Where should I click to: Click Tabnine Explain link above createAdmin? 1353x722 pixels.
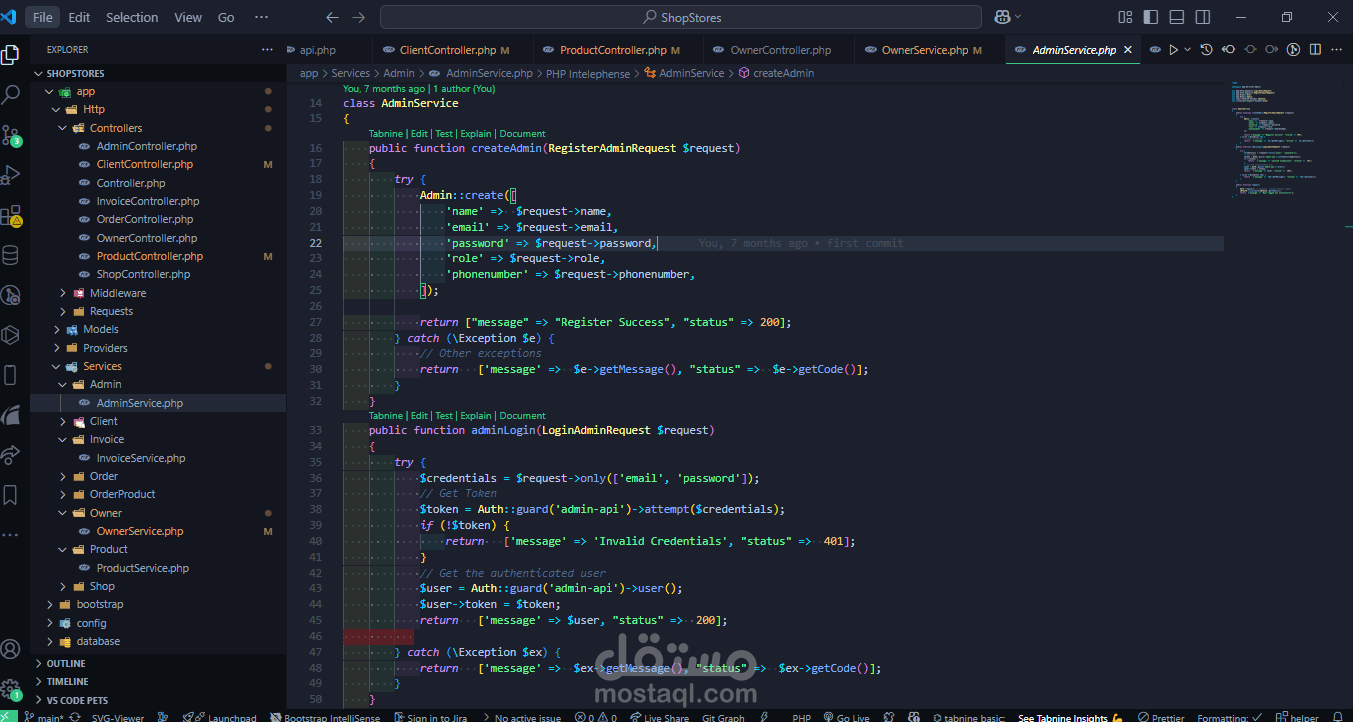(x=476, y=134)
